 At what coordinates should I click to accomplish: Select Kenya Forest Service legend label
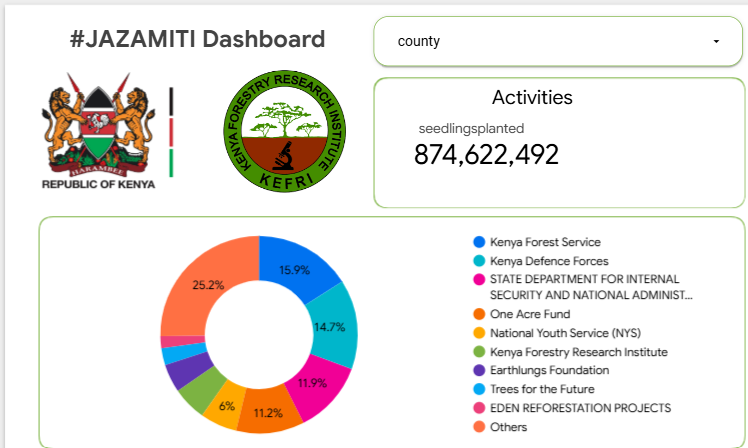(x=545, y=242)
